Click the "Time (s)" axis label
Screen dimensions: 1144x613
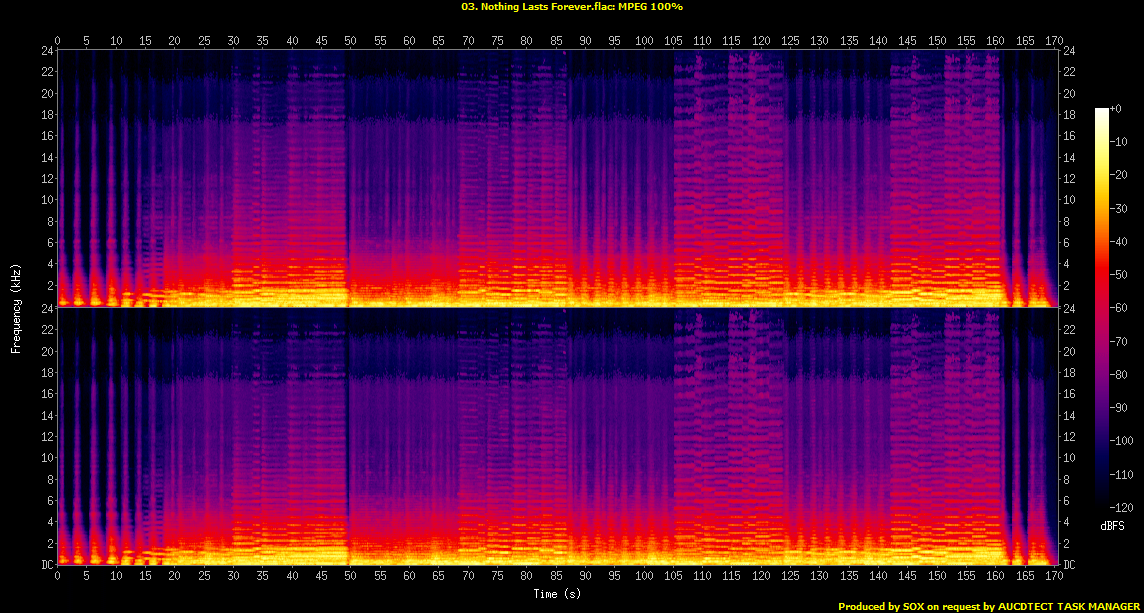click(557, 594)
